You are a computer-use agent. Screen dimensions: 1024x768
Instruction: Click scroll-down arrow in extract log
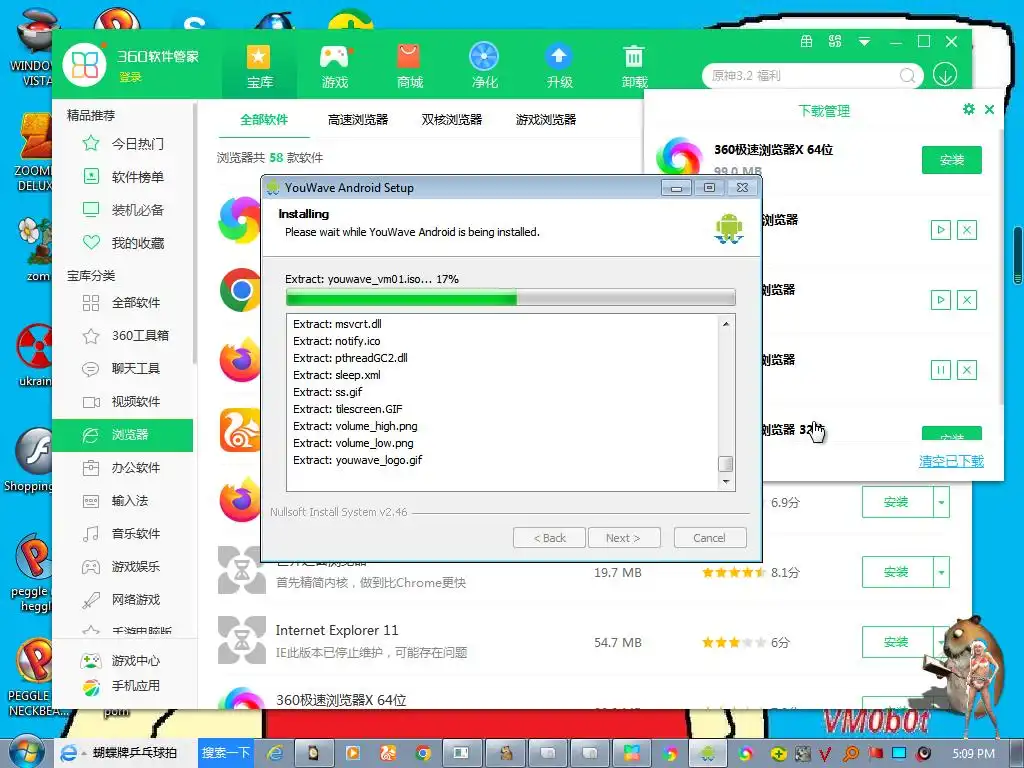pyautogui.click(x=726, y=482)
